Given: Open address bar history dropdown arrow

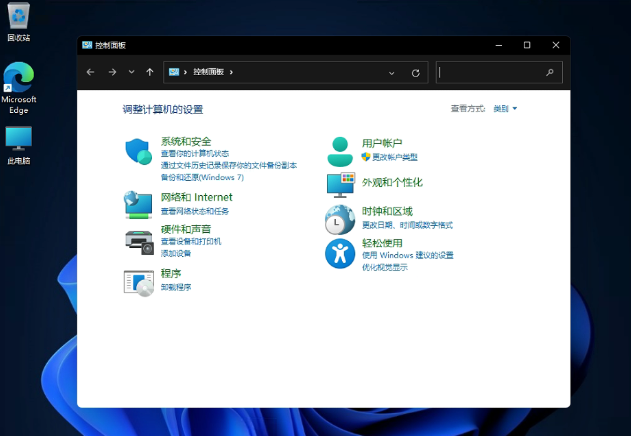Looking at the screenshot, I should coord(391,72).
